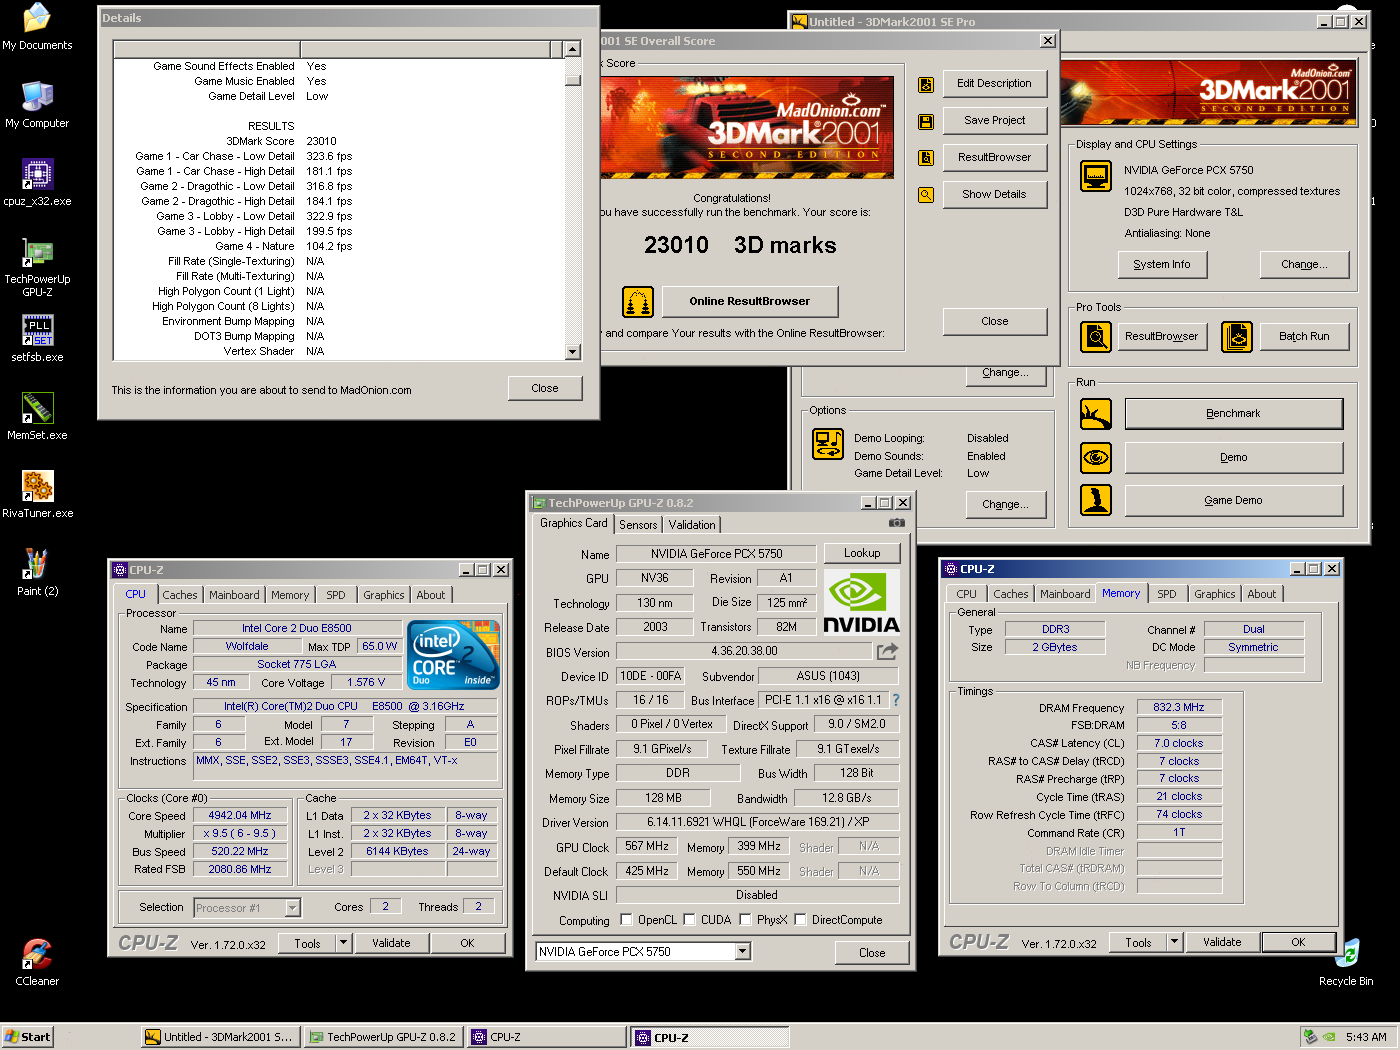
Task: Click the Start button on taskbar
Action: (28, 1037)
